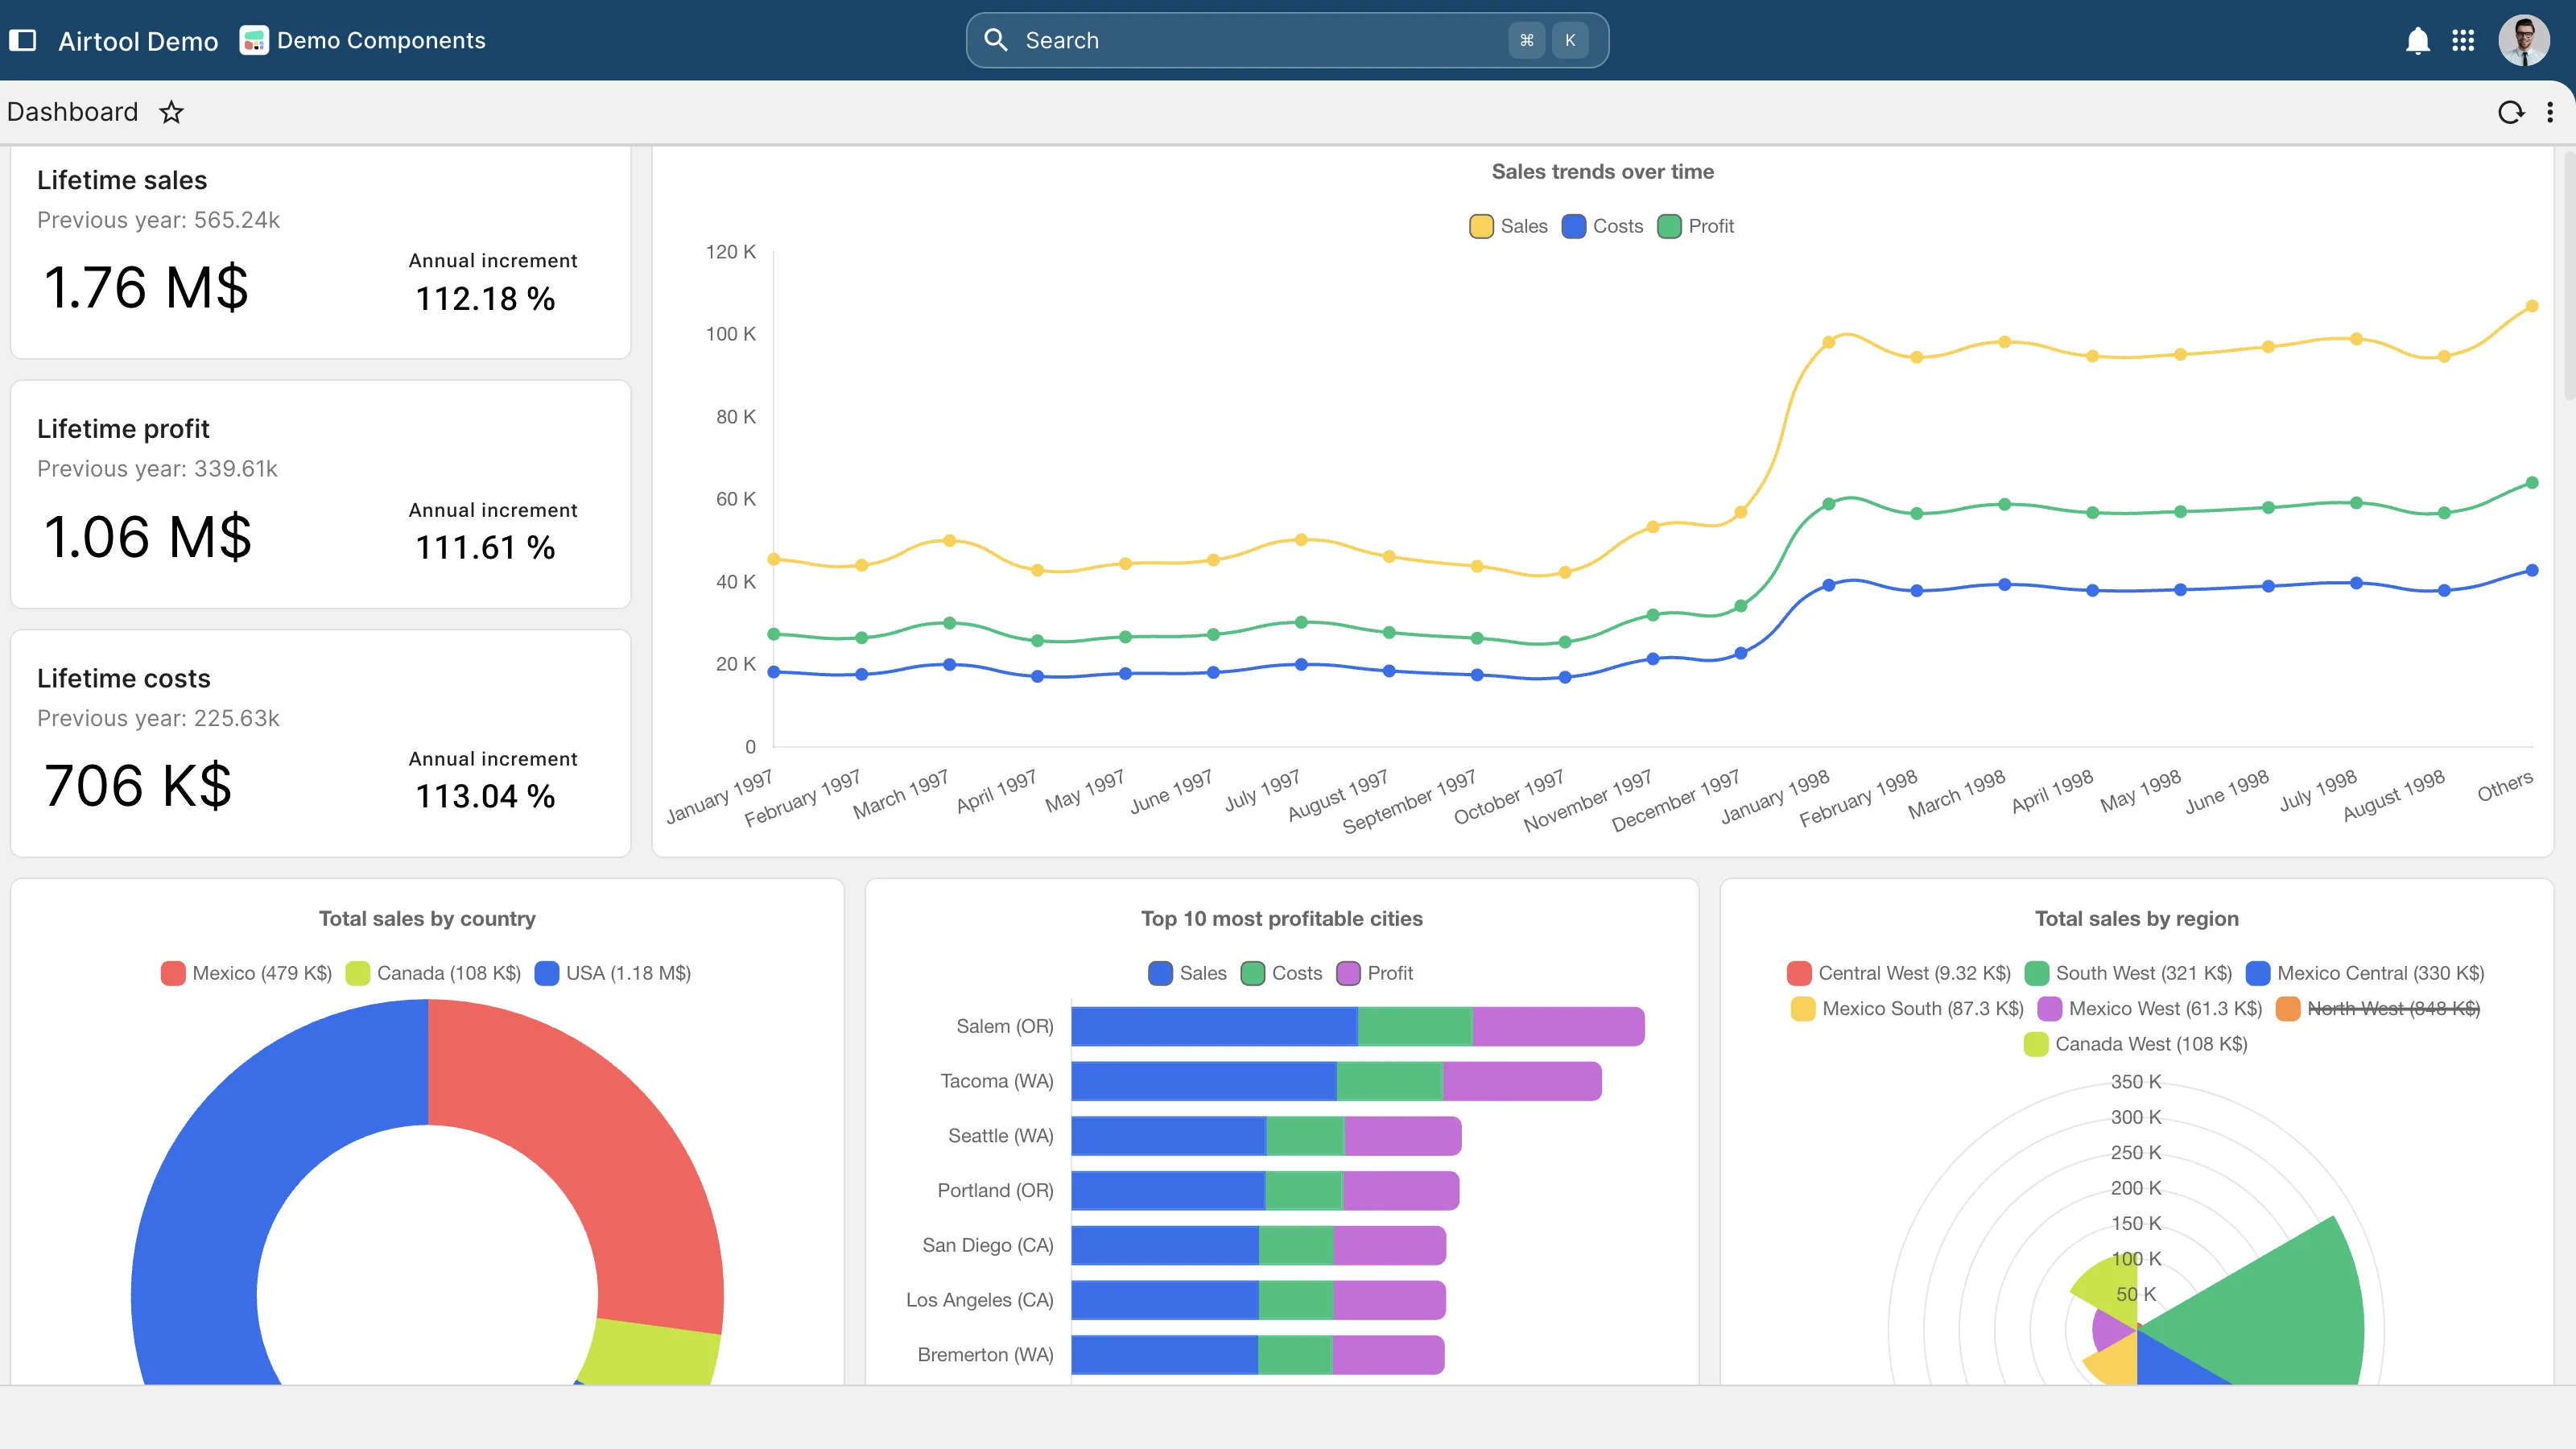This screenshot has height=1449, width=2576.
Task: Toggle Mexico South (87.3 K$) region legend
Action: click(1907, 1008)
